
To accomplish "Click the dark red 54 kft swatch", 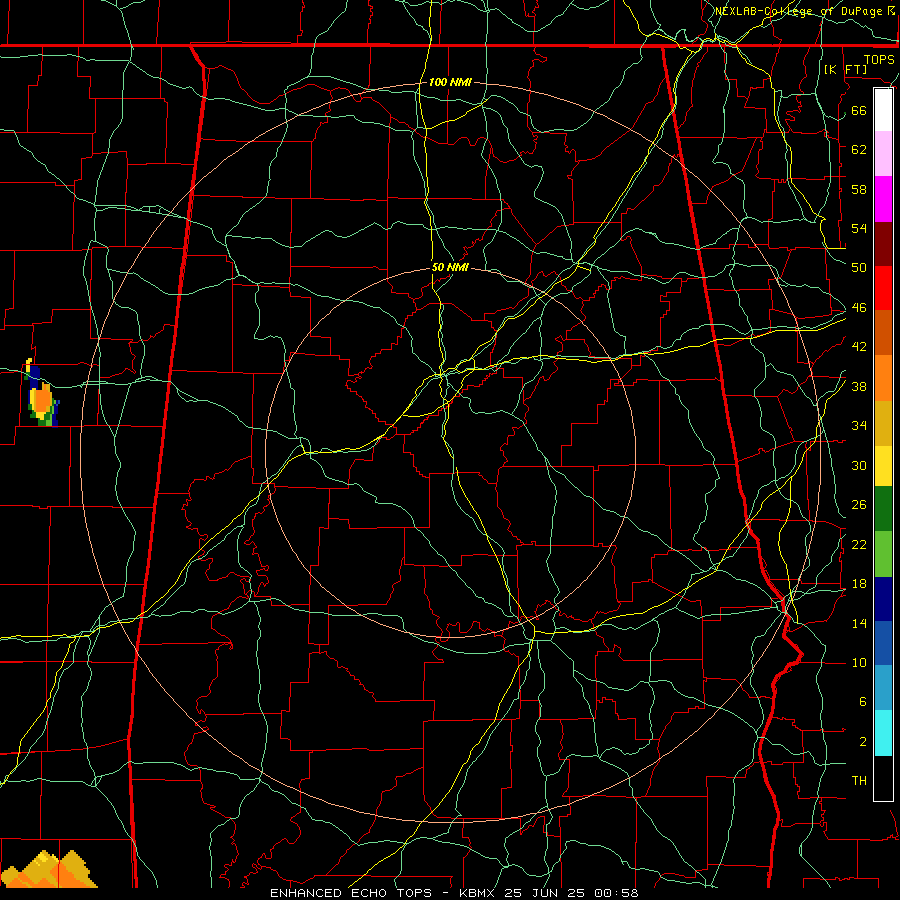I will 883,244.
